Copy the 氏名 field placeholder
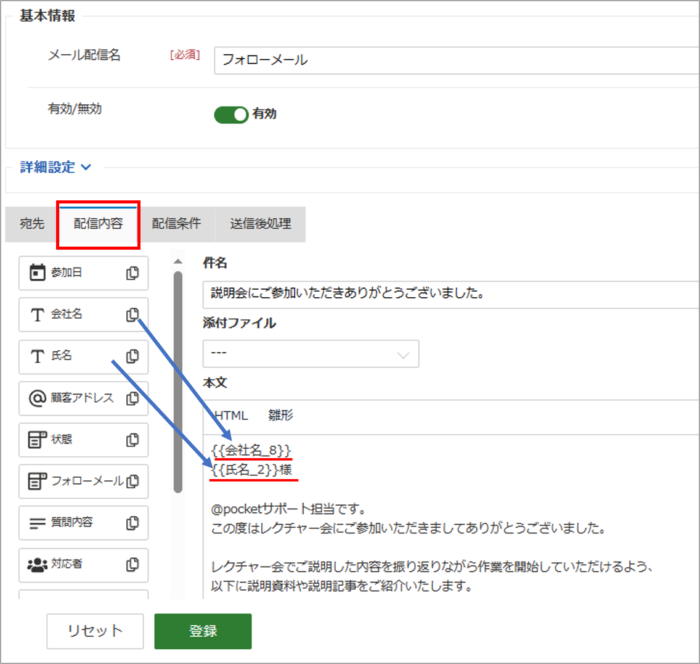The height and width of the screenshot is (664, 700). click(x=132, y=356)
